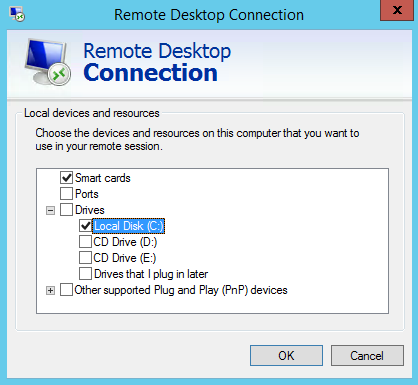The width and height of the screenshot is (418, 385).
Task: Click the Cancel button
Action: (x=367, y=355)
